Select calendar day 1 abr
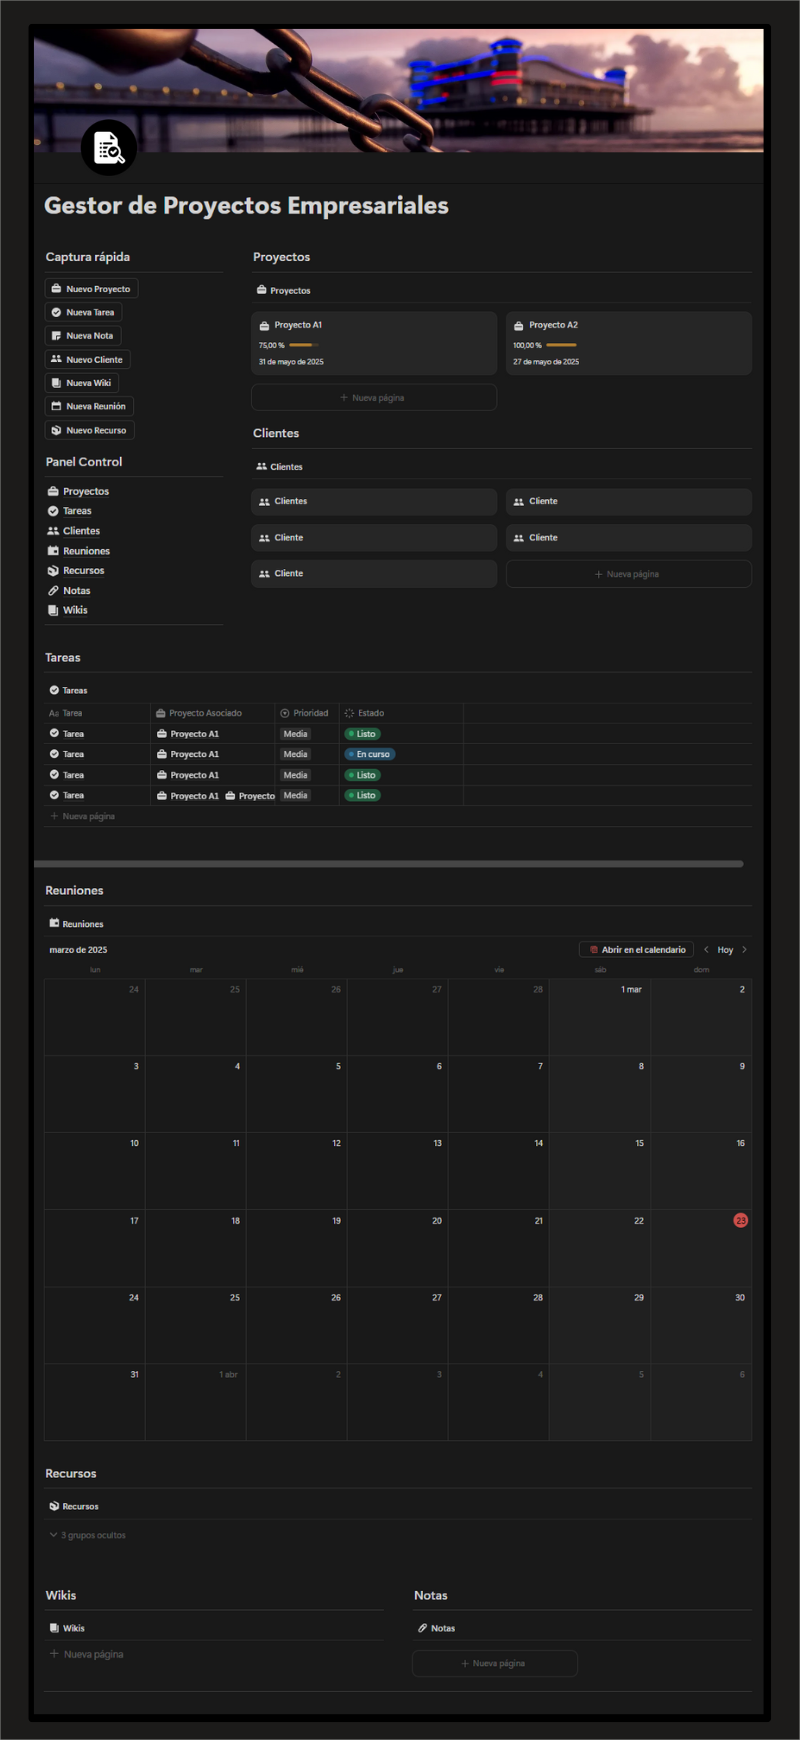Viewport: 800px width, 1740px height. click(x=196, y=1402)
